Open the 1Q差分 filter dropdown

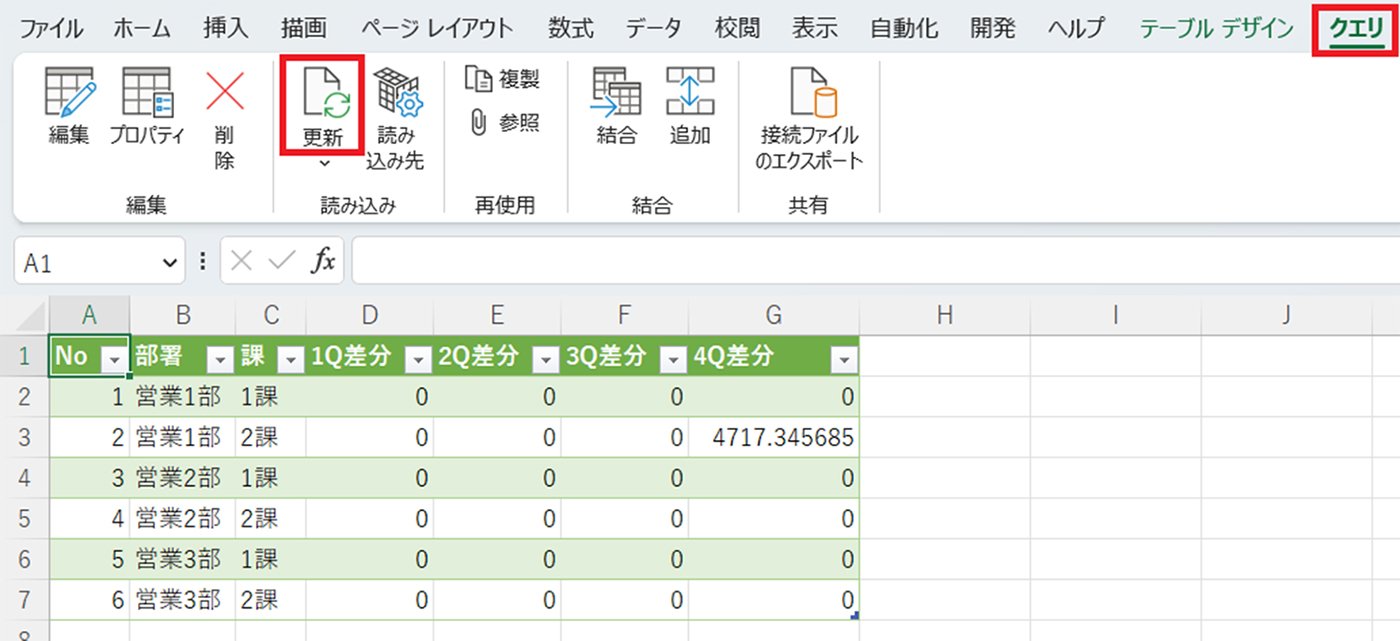tap(418, 359)
